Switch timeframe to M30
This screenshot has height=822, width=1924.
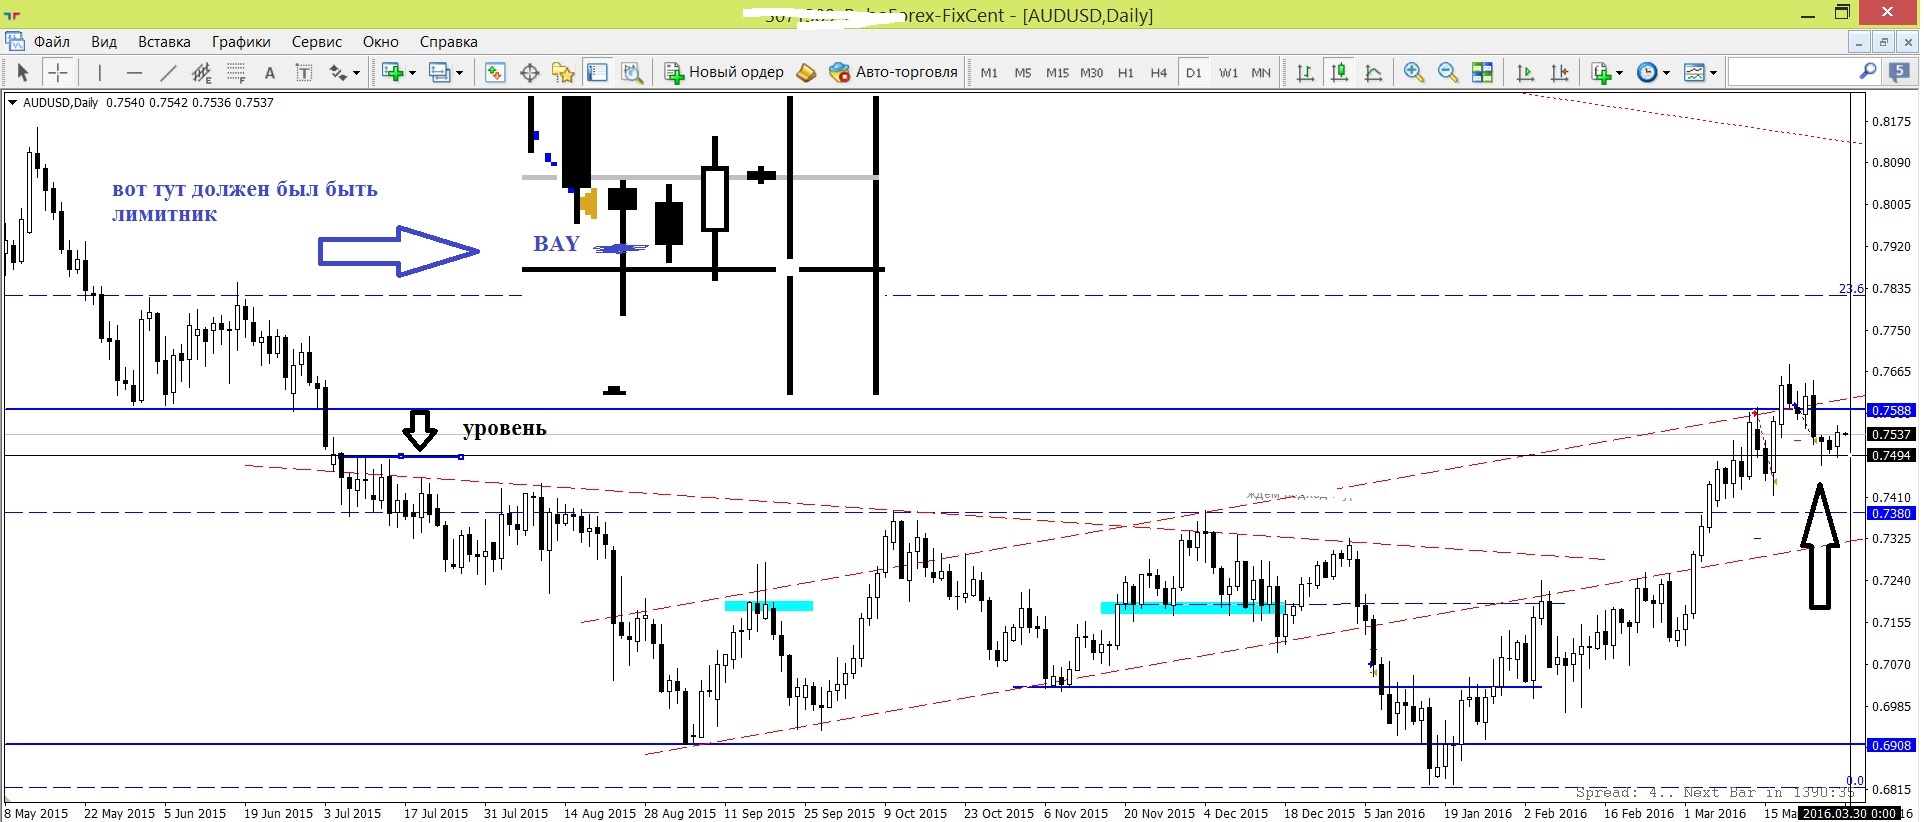pyautogui.click(x=1091, y=72)
